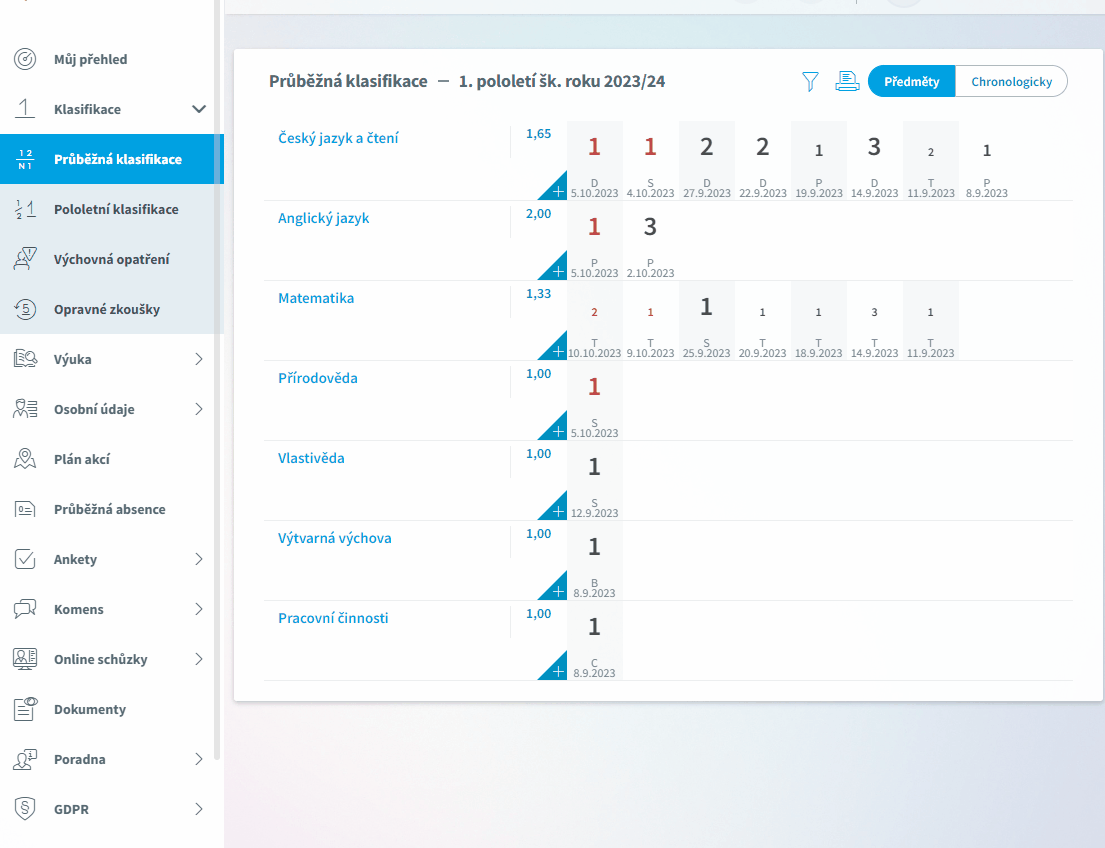Click the Dokumenty sidebar icon

(26, 709)
